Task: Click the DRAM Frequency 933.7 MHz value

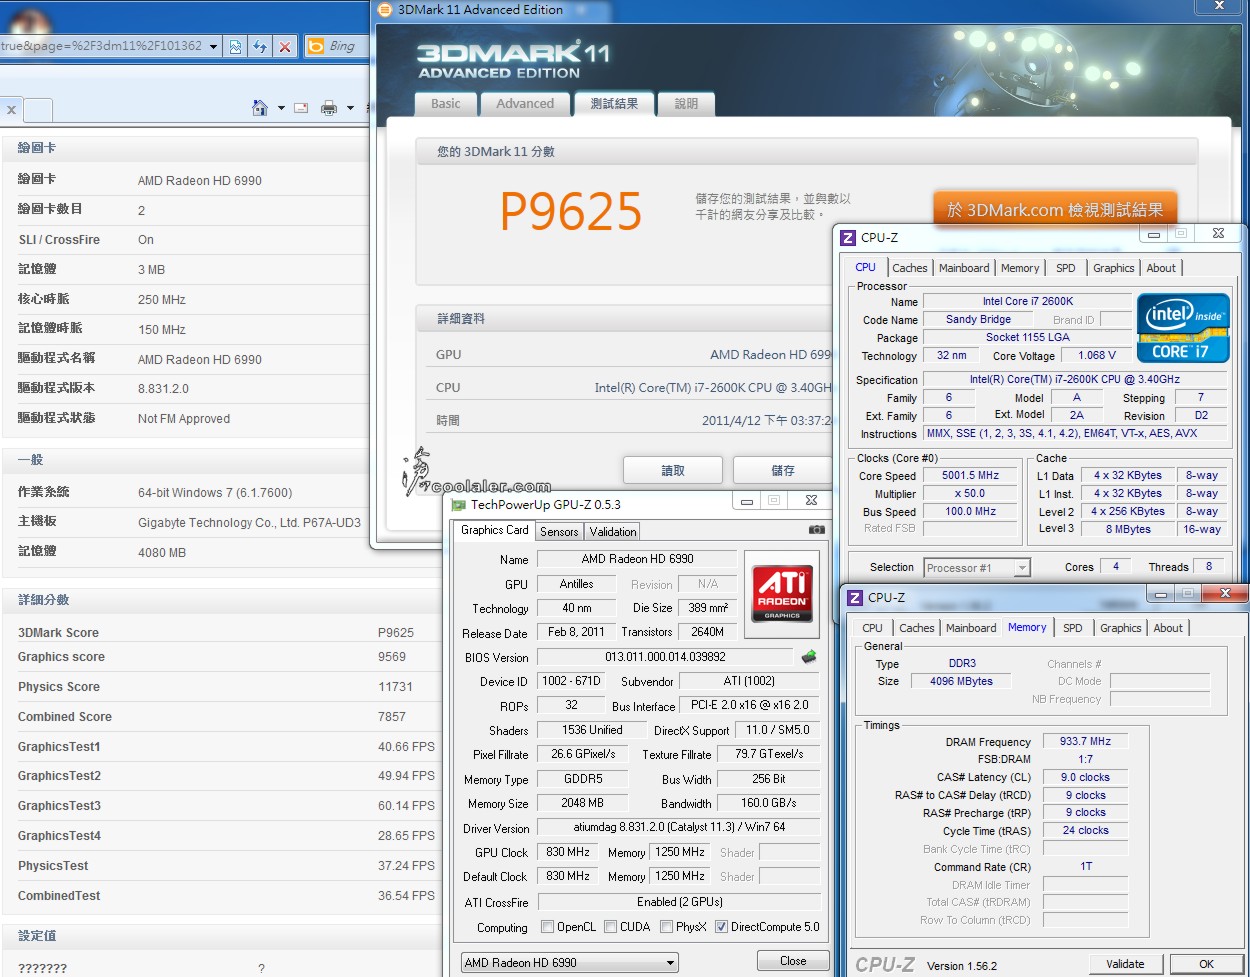Action: tap(1085, 741)
